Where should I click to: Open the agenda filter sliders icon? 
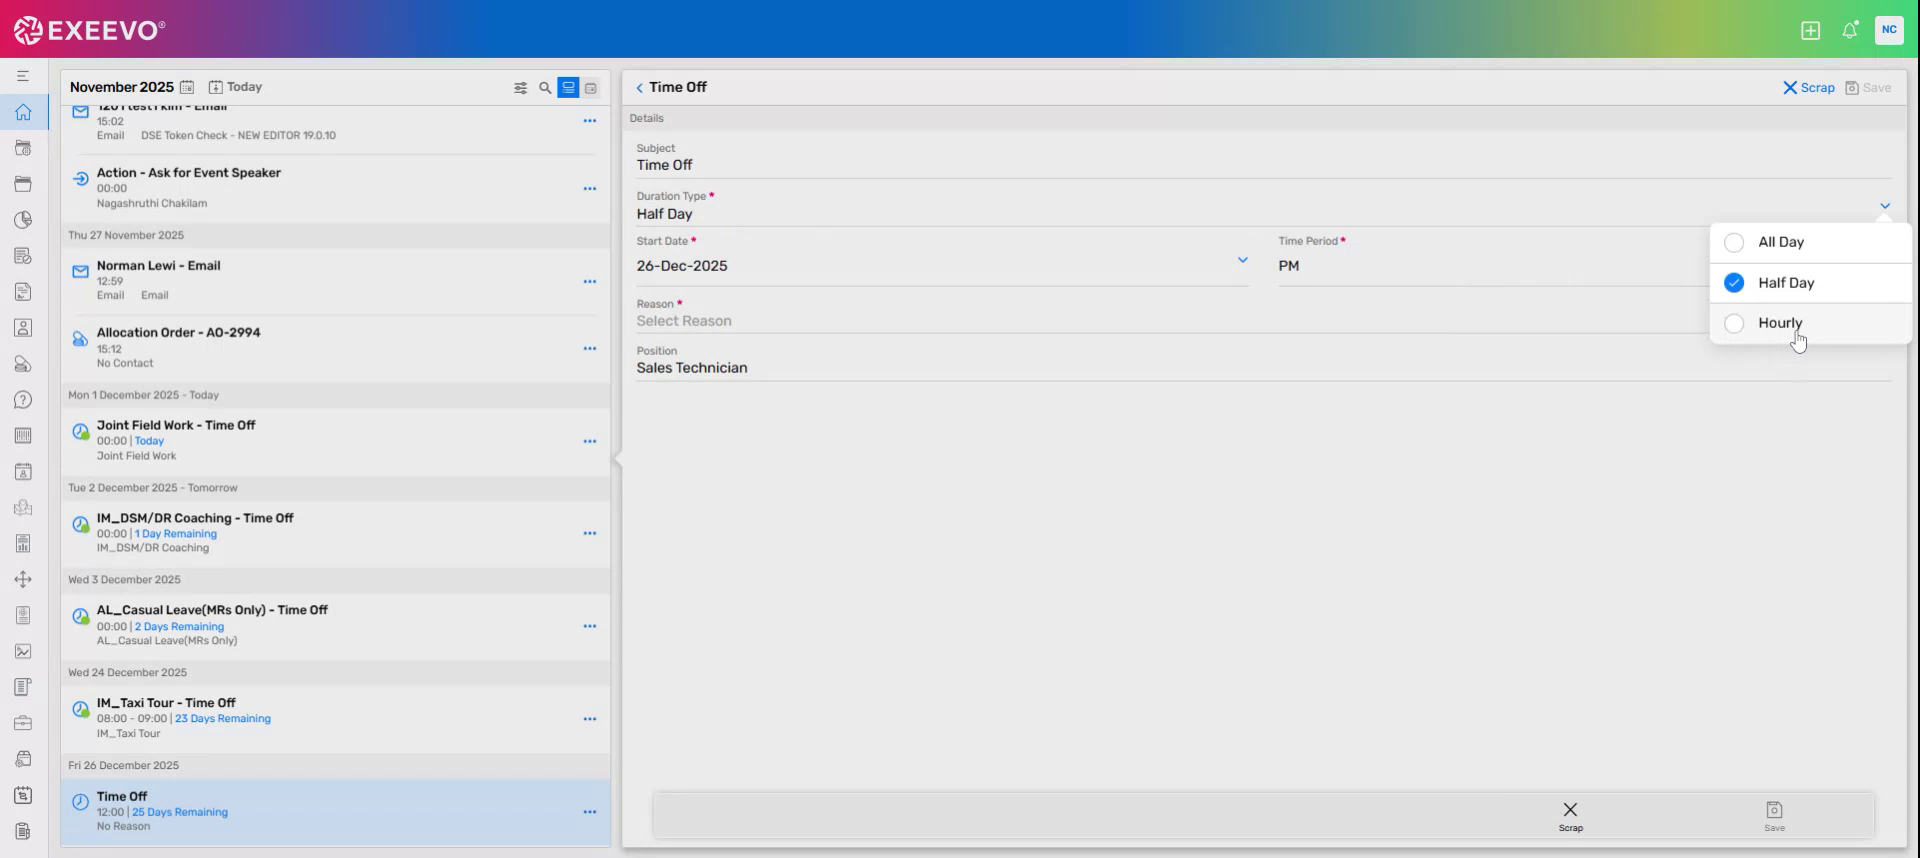(x=521, y=88)
